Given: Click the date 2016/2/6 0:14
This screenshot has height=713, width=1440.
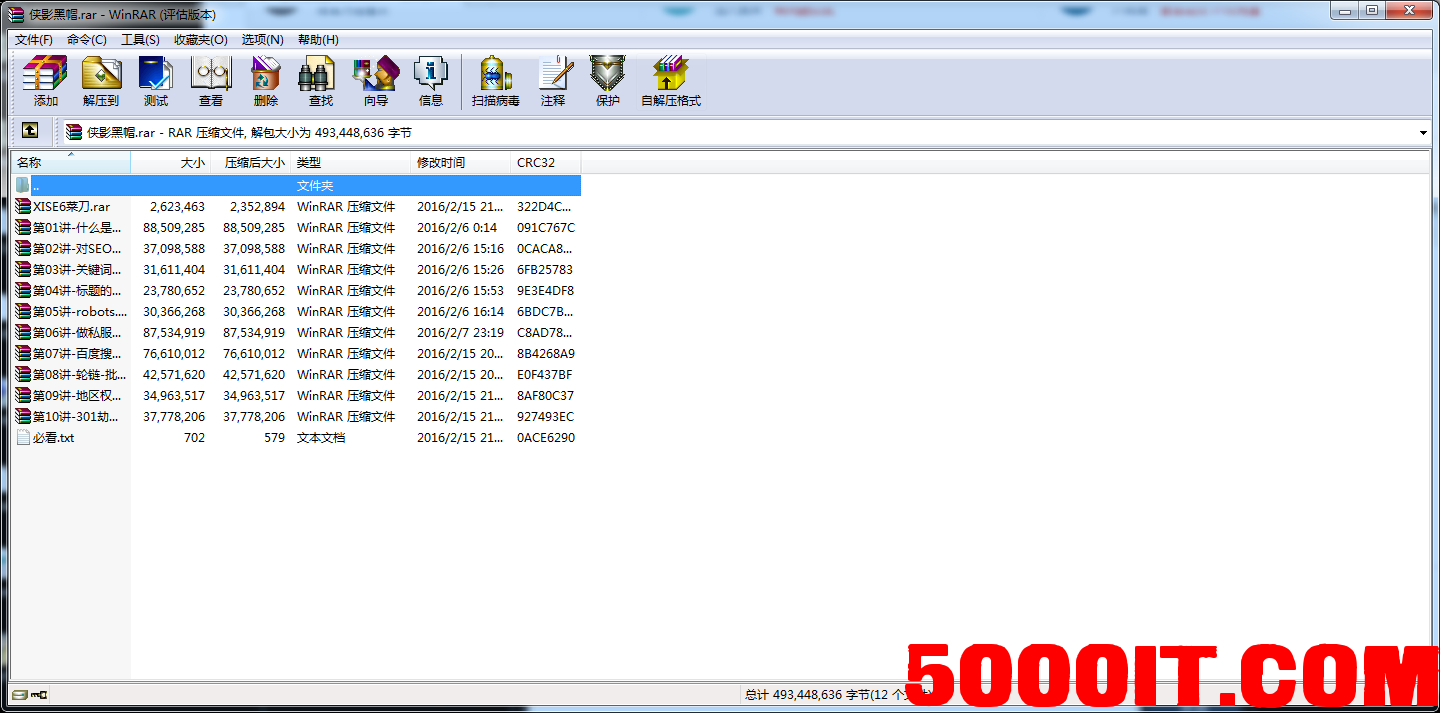Looking at the screenshot, I should pos(457,228).
